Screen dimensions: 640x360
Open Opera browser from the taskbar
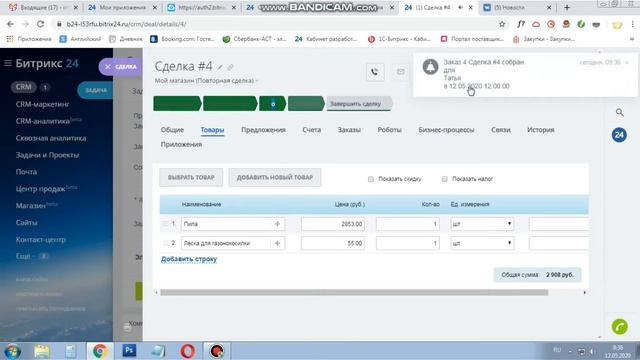[187, 351]
